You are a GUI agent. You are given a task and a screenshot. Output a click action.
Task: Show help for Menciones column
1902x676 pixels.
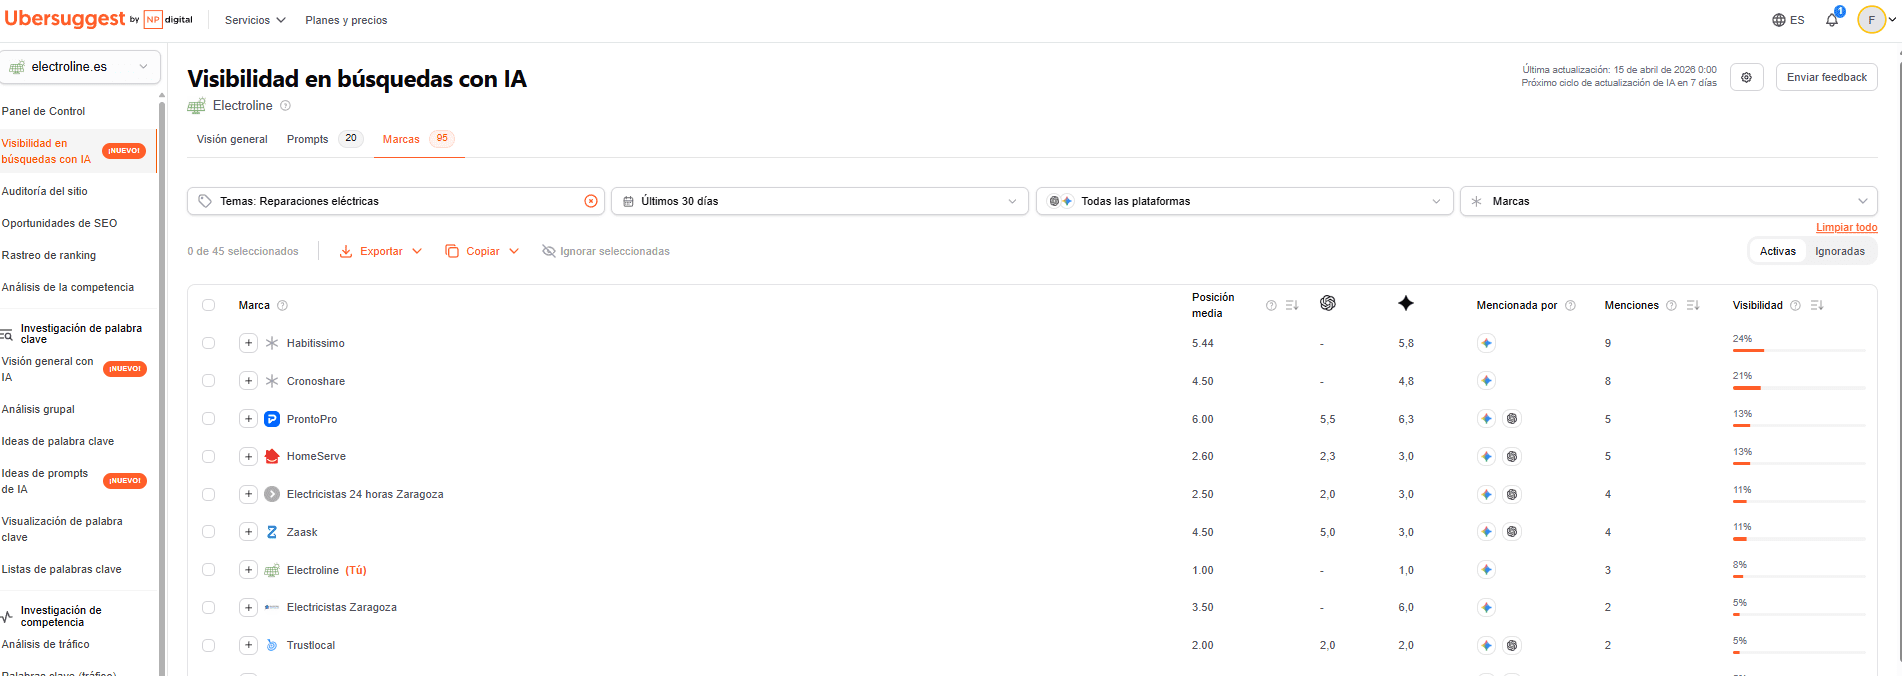(1671, 306)
